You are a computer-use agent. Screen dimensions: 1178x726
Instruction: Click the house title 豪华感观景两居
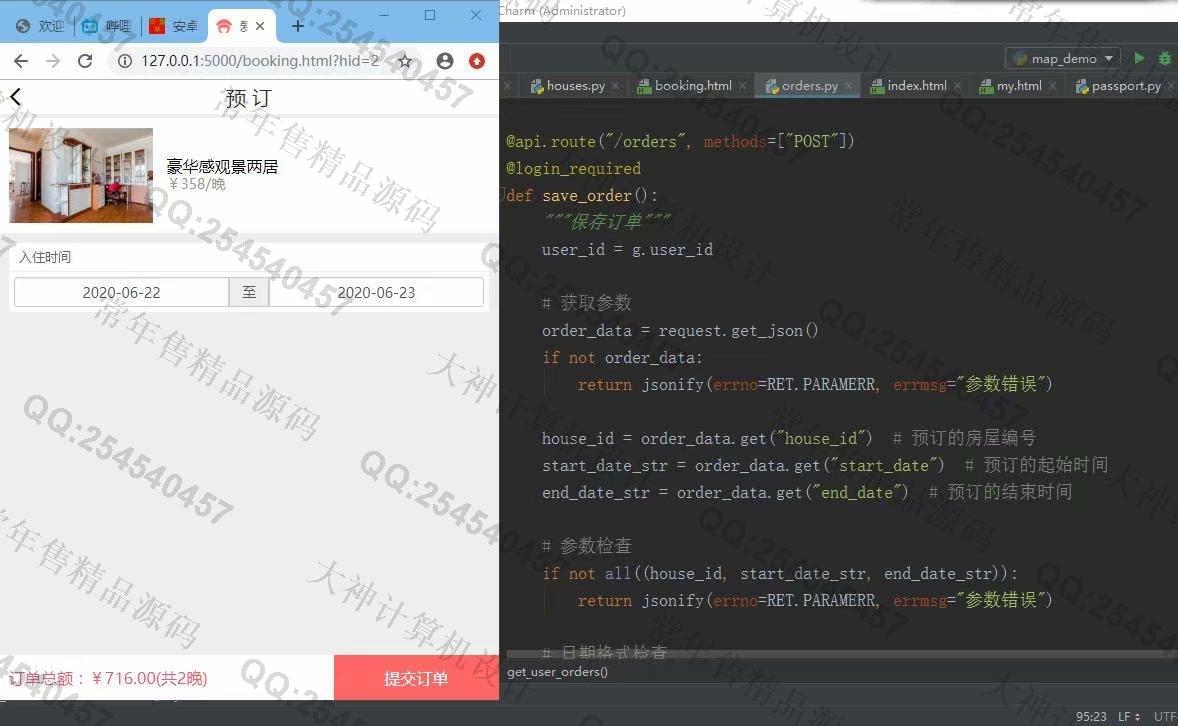pyautogui.click(x=222, y=167)
